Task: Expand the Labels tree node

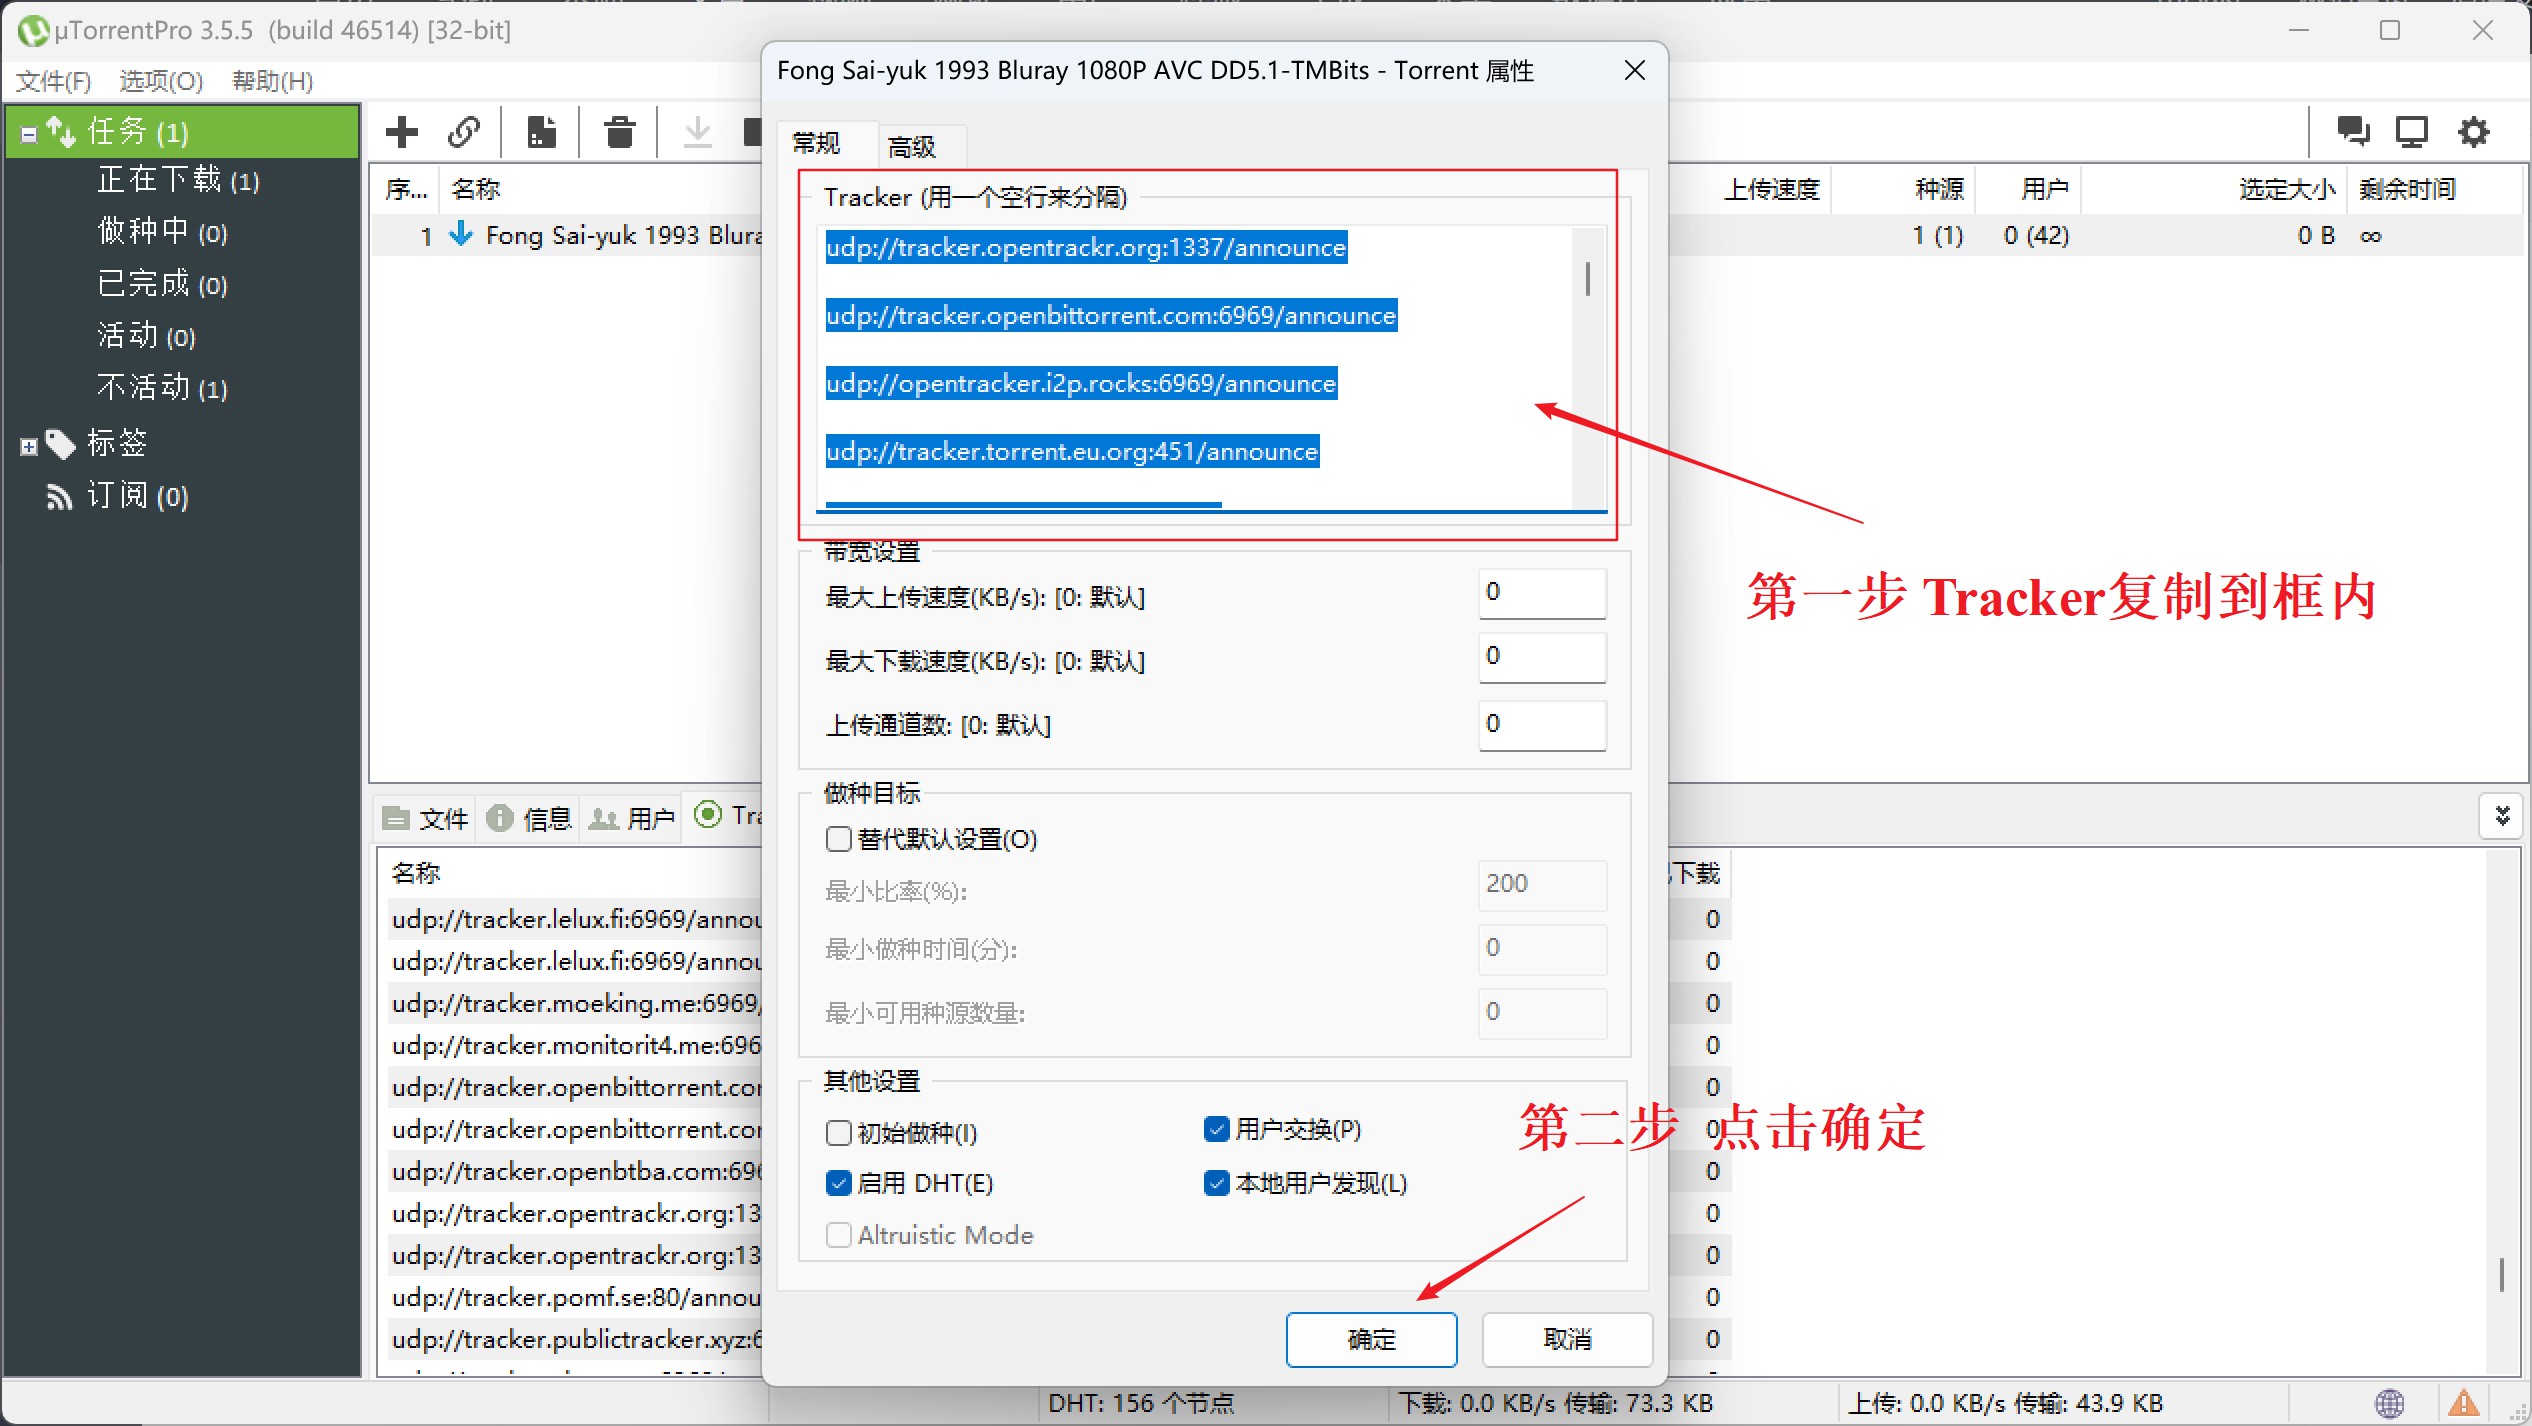Action: pos(29,447)
